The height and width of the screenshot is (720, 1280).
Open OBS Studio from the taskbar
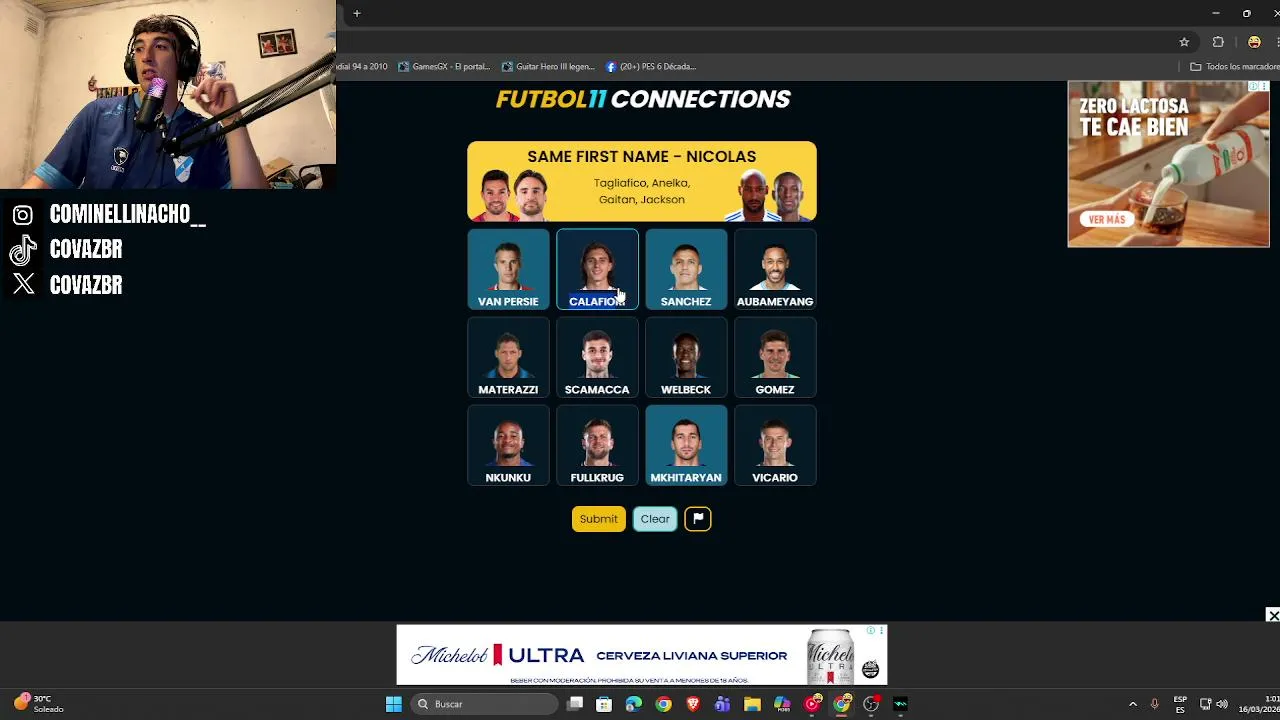(x=871, y=704)
